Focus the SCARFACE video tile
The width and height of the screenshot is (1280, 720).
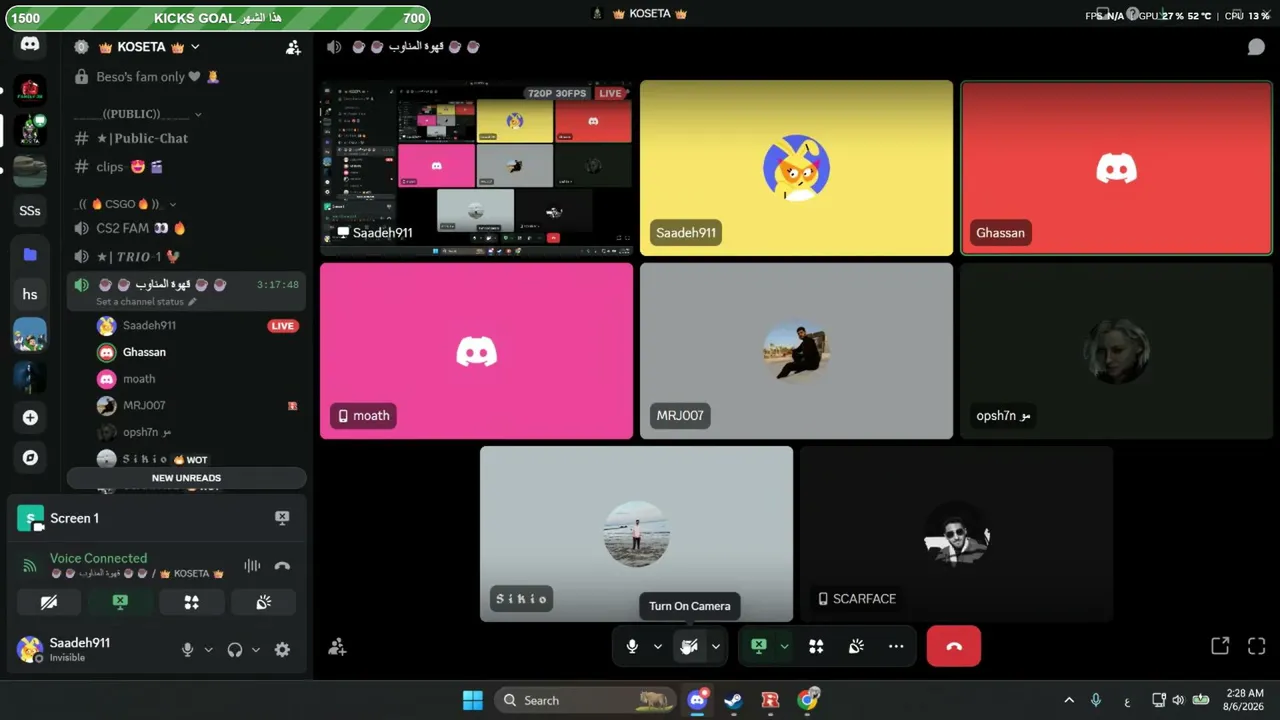[x=956, y=534]
